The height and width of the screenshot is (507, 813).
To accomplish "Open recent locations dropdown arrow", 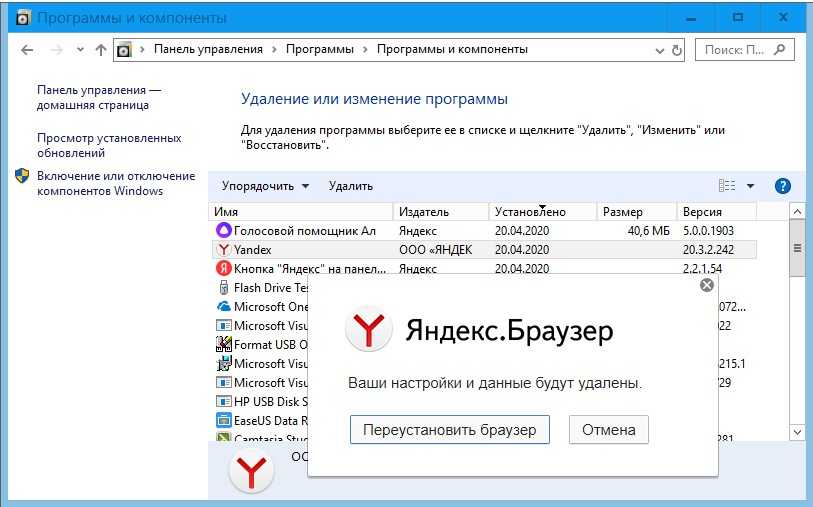I will pyautogui.click(x=80, y=50).
